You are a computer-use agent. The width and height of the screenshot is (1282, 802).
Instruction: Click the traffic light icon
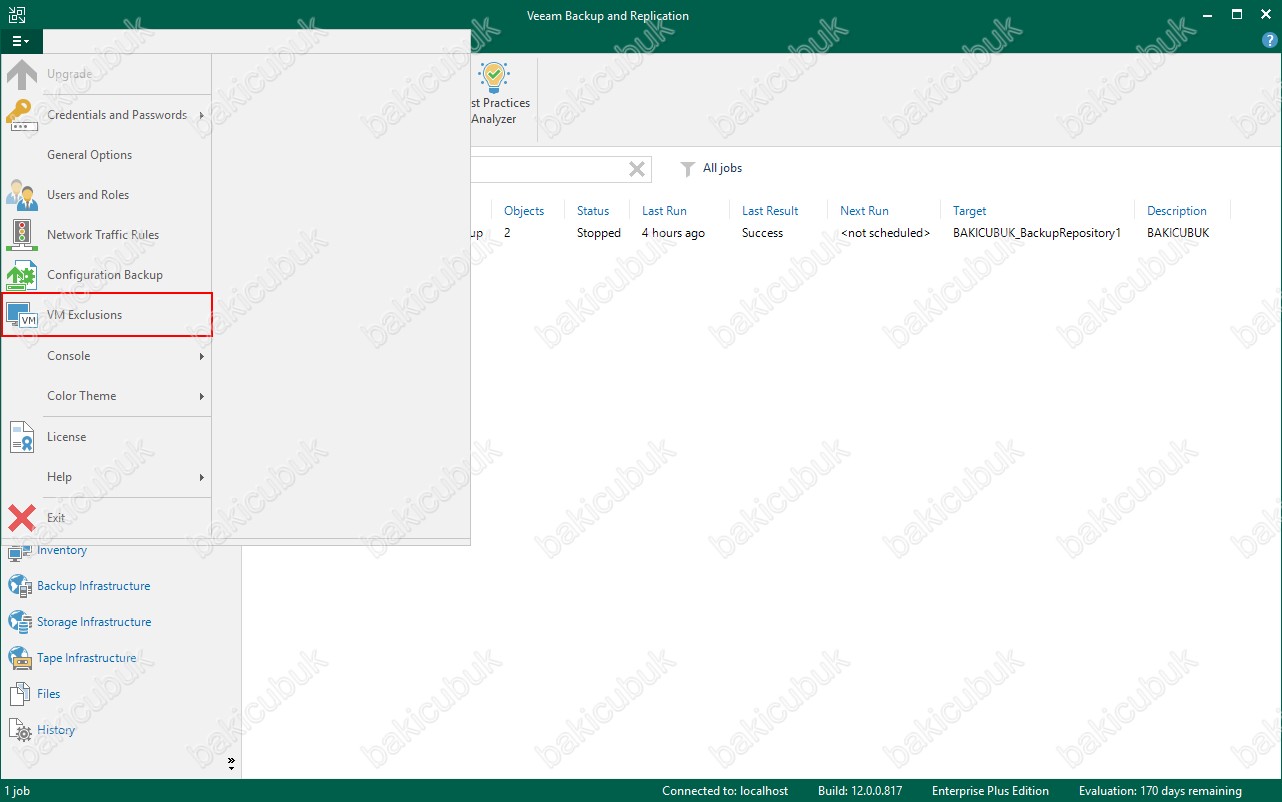[x=22, y=235]
